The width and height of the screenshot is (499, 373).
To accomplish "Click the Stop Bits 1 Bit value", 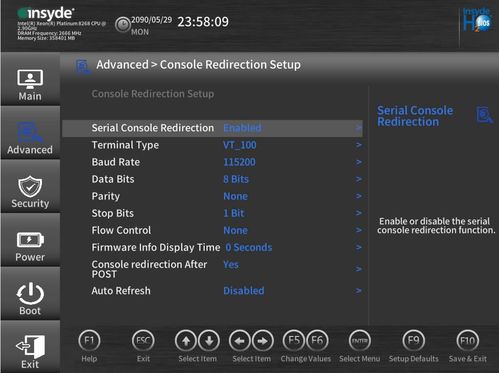I will pos(234,213).
